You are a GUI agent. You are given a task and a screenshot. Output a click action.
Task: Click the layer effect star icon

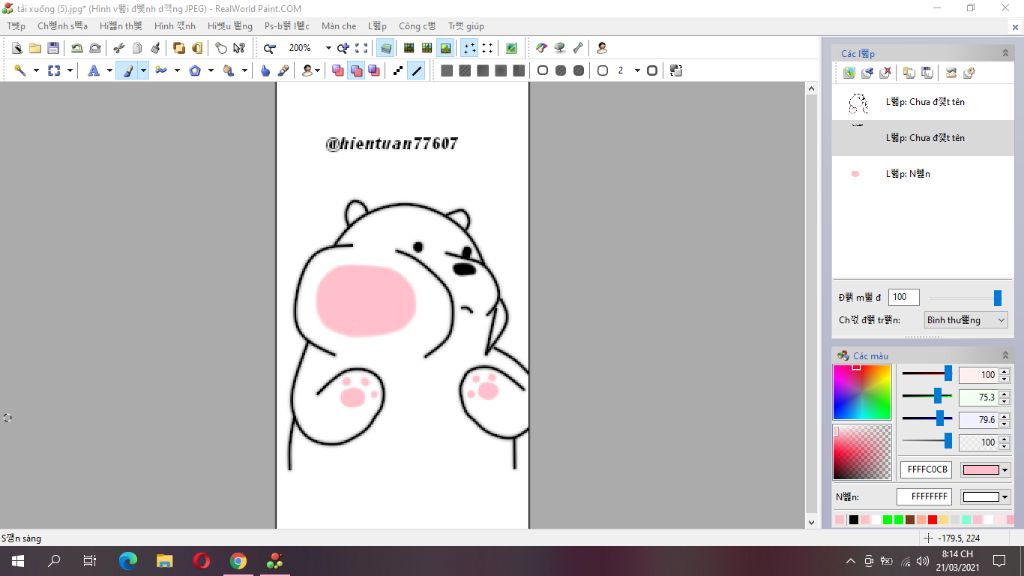tap(969, 72)
